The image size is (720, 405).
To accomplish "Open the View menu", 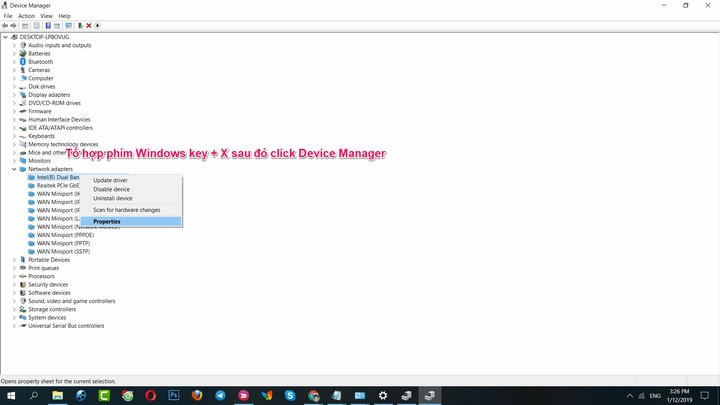I will [x=46, y=16].
